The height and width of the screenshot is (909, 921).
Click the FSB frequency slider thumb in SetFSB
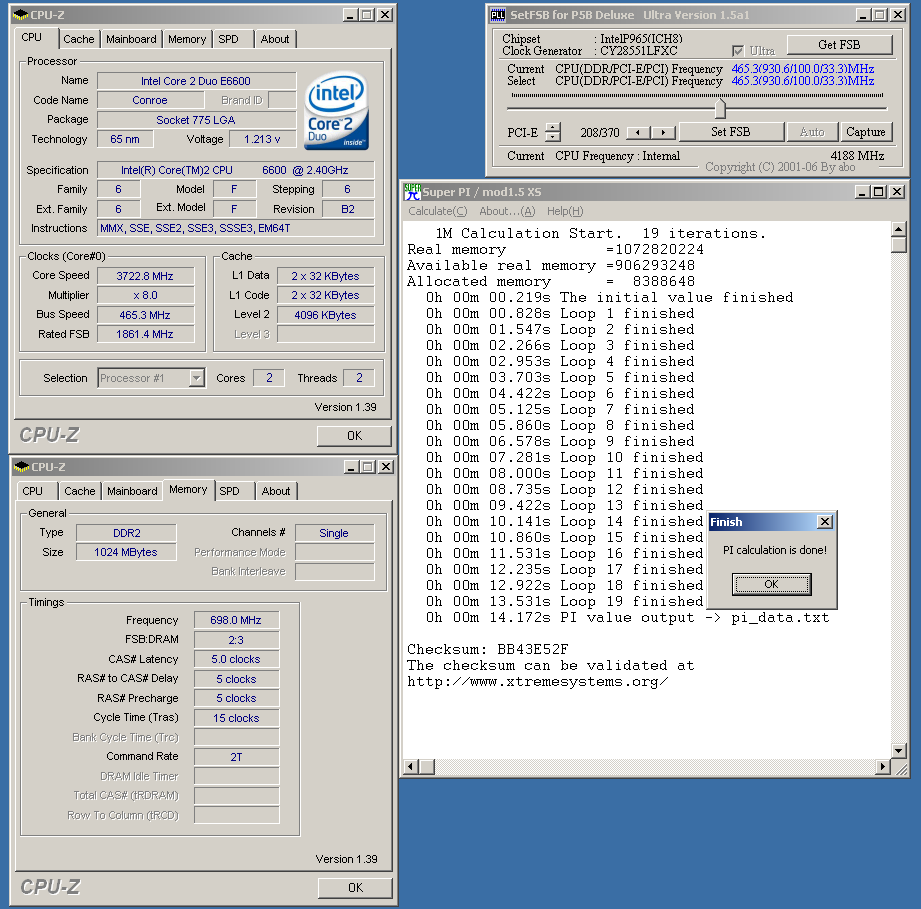[x=721, y=108]
